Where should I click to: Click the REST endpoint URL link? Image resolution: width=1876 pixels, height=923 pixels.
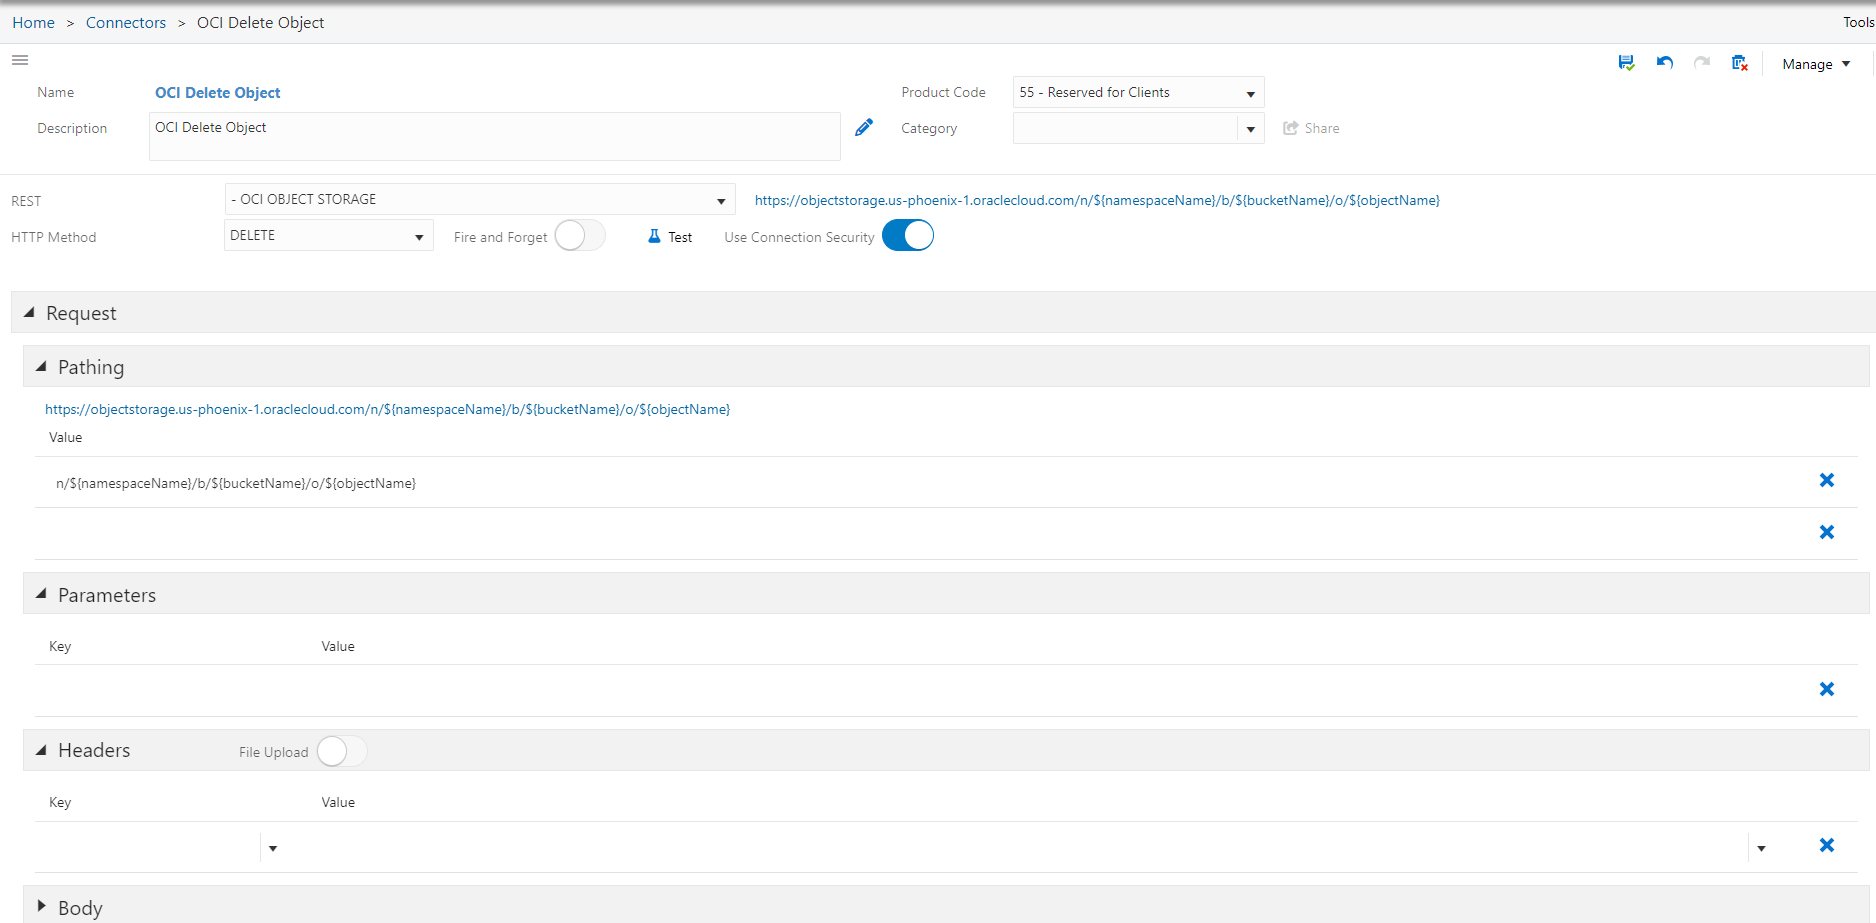click(x=1097, y=200)
